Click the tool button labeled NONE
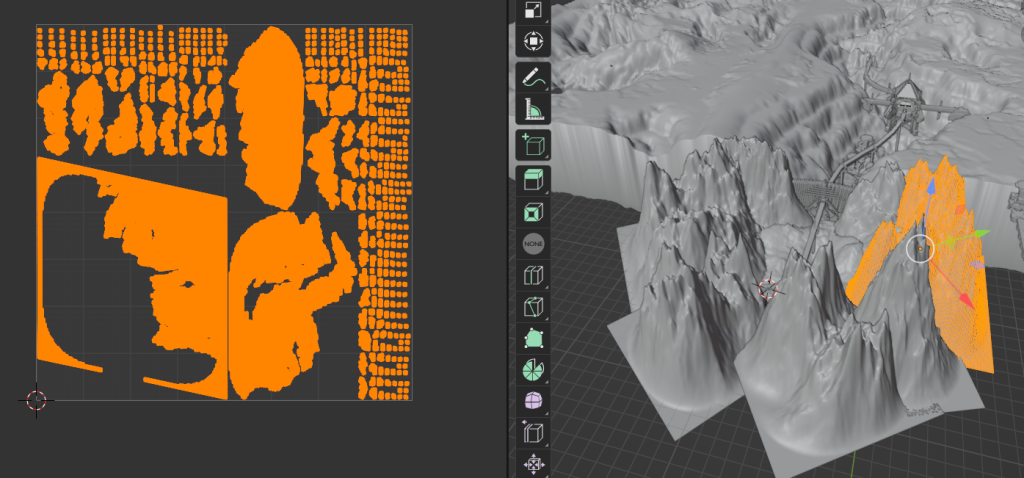Image resolution: width=1024 pixels, height=478 pixels. pos(534,244)
